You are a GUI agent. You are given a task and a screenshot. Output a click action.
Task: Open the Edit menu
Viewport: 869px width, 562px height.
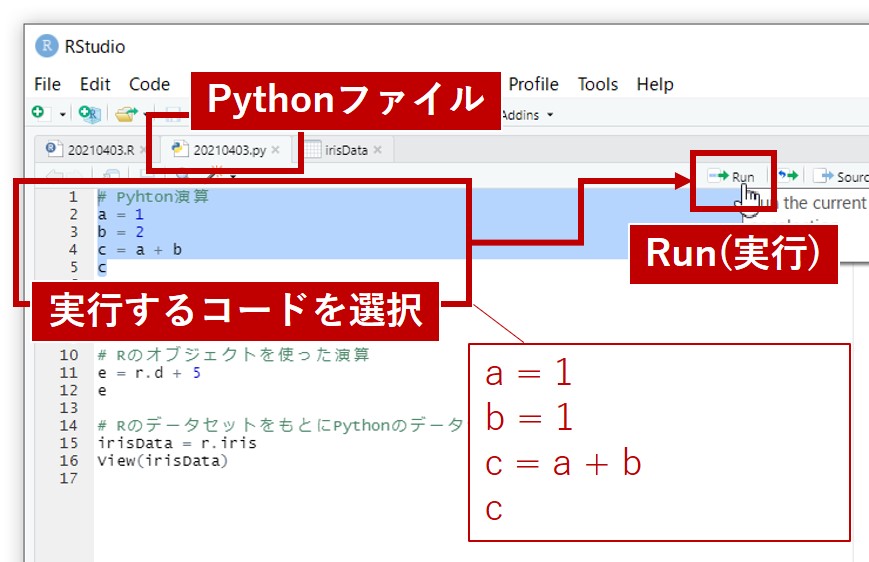95,84
